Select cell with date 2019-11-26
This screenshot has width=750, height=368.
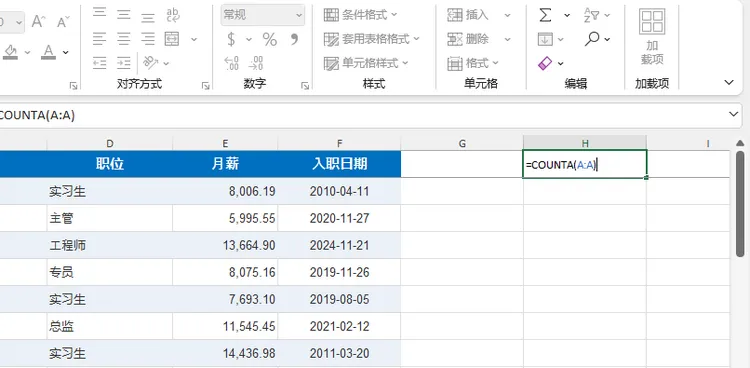(x=339, y=272)
